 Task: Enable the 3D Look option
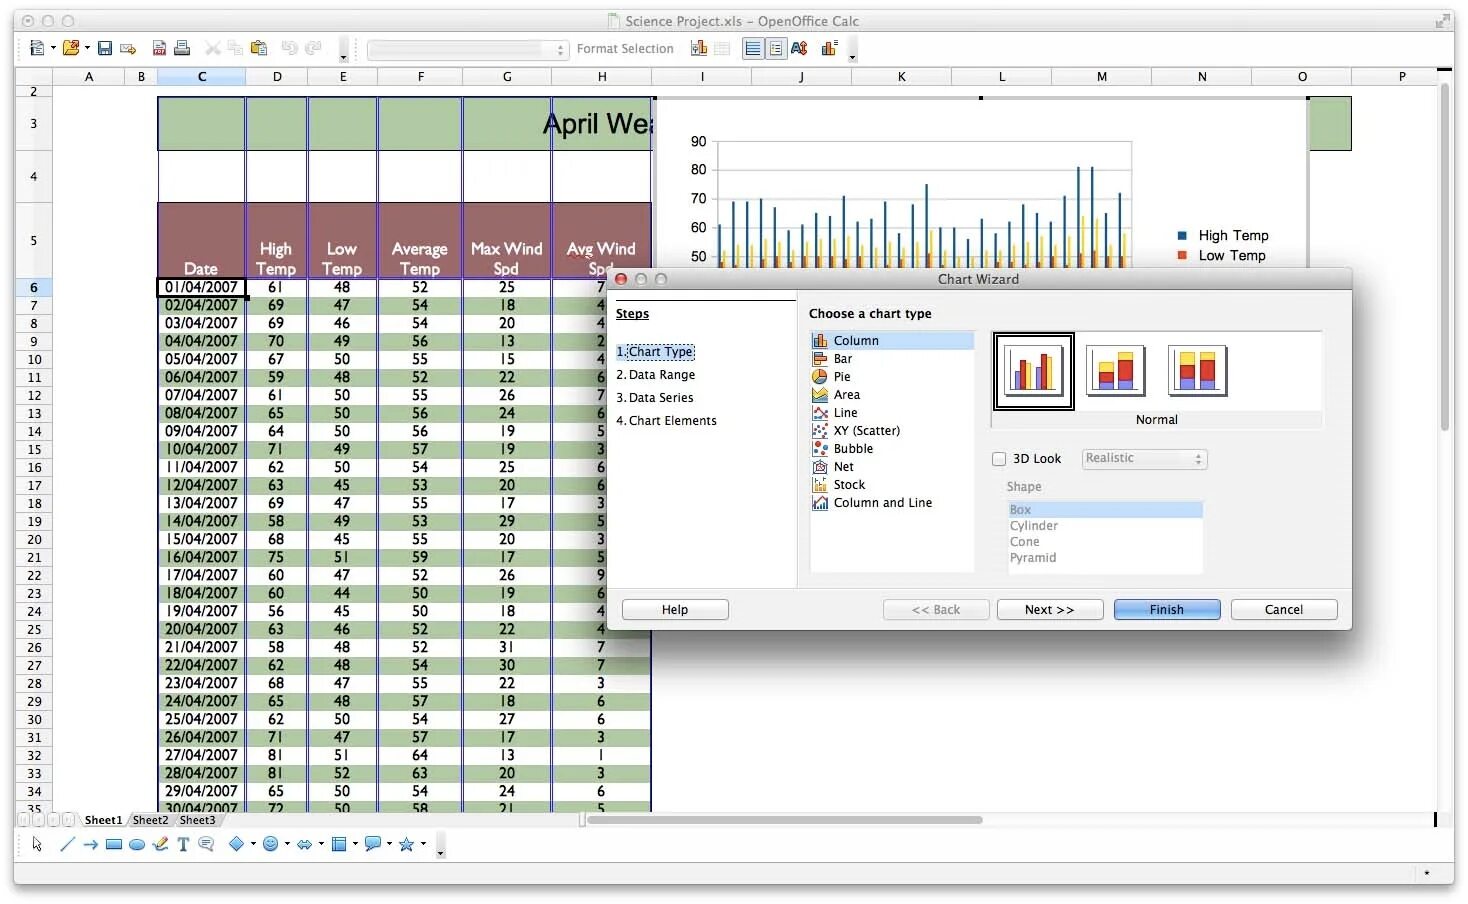click(x=999, y=458)
